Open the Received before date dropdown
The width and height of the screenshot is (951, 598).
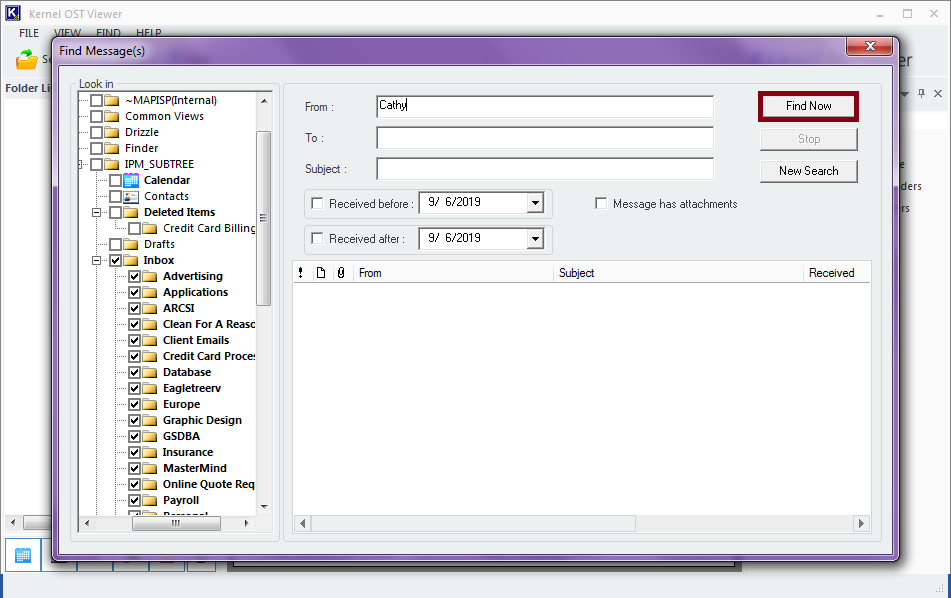pos(535,203)
